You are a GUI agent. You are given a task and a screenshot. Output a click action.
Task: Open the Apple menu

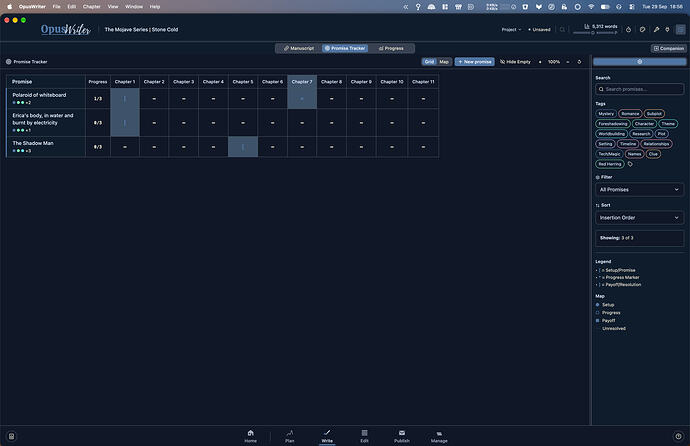point(10,7)
